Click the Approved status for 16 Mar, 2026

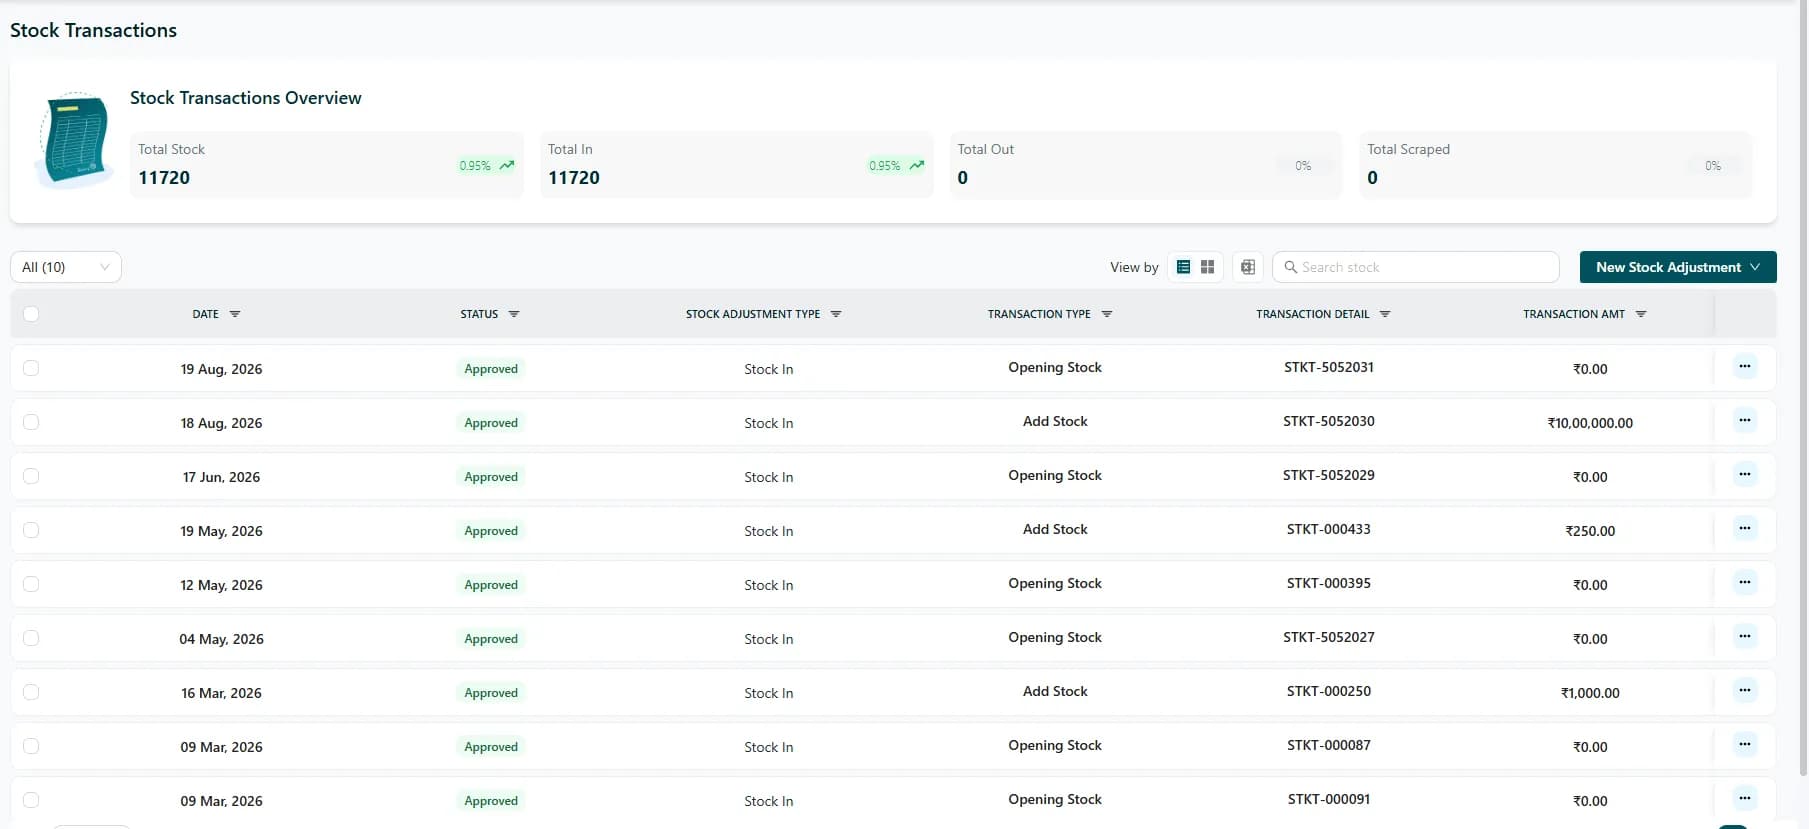[491, 692]
